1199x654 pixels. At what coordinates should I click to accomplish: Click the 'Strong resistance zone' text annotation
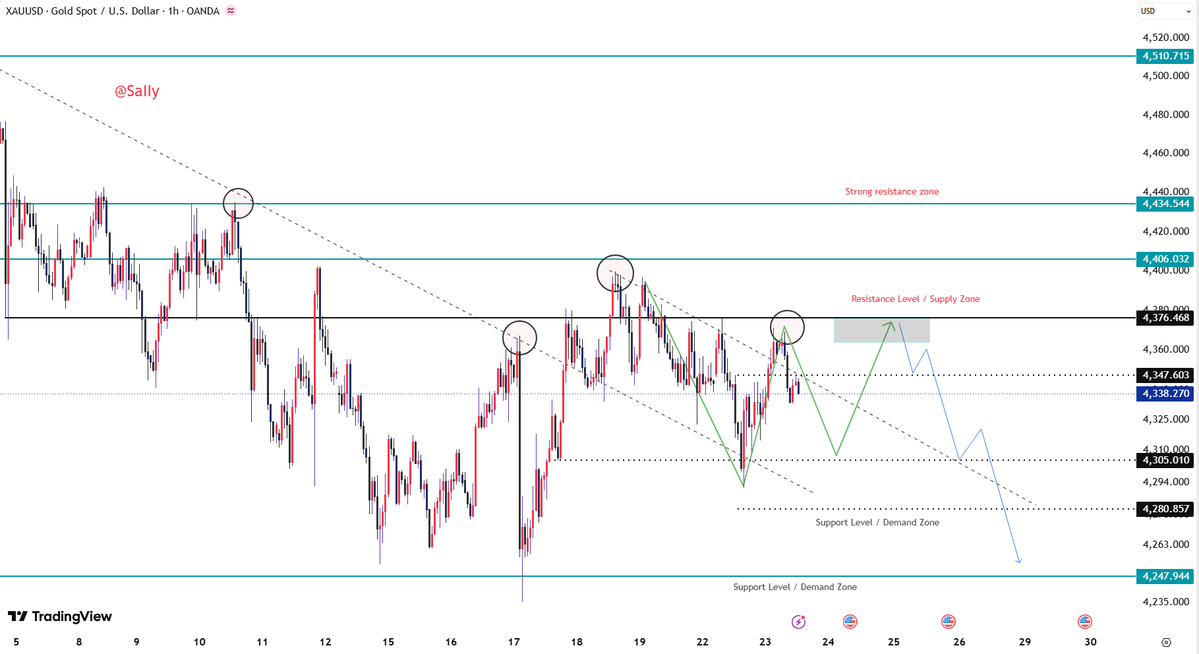[x=892, y=191]
